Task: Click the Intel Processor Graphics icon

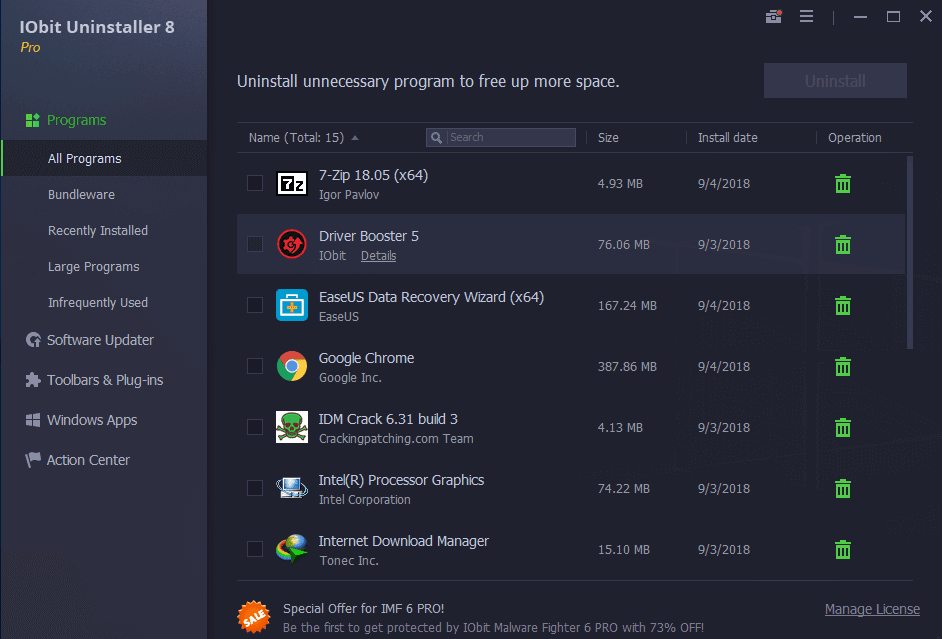Action: [x=292, y=488]
